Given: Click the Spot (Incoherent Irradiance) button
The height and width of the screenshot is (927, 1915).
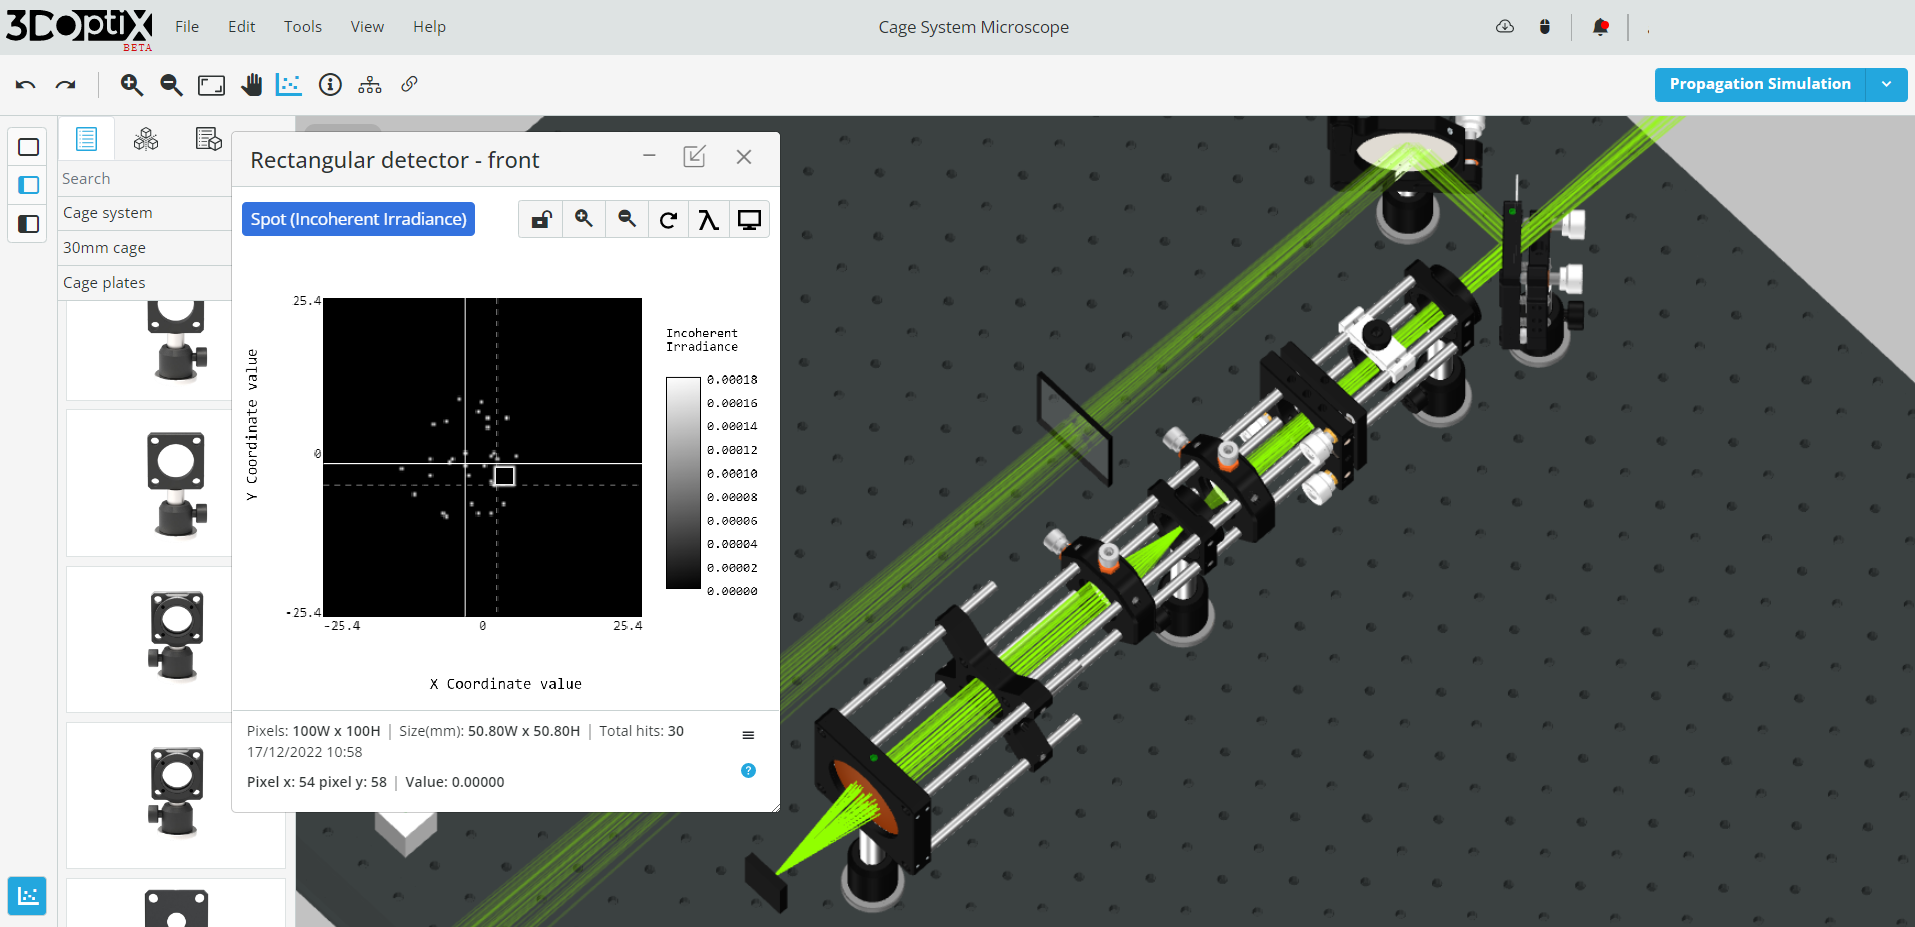Looking at the screenshot, I should (358, 219).
